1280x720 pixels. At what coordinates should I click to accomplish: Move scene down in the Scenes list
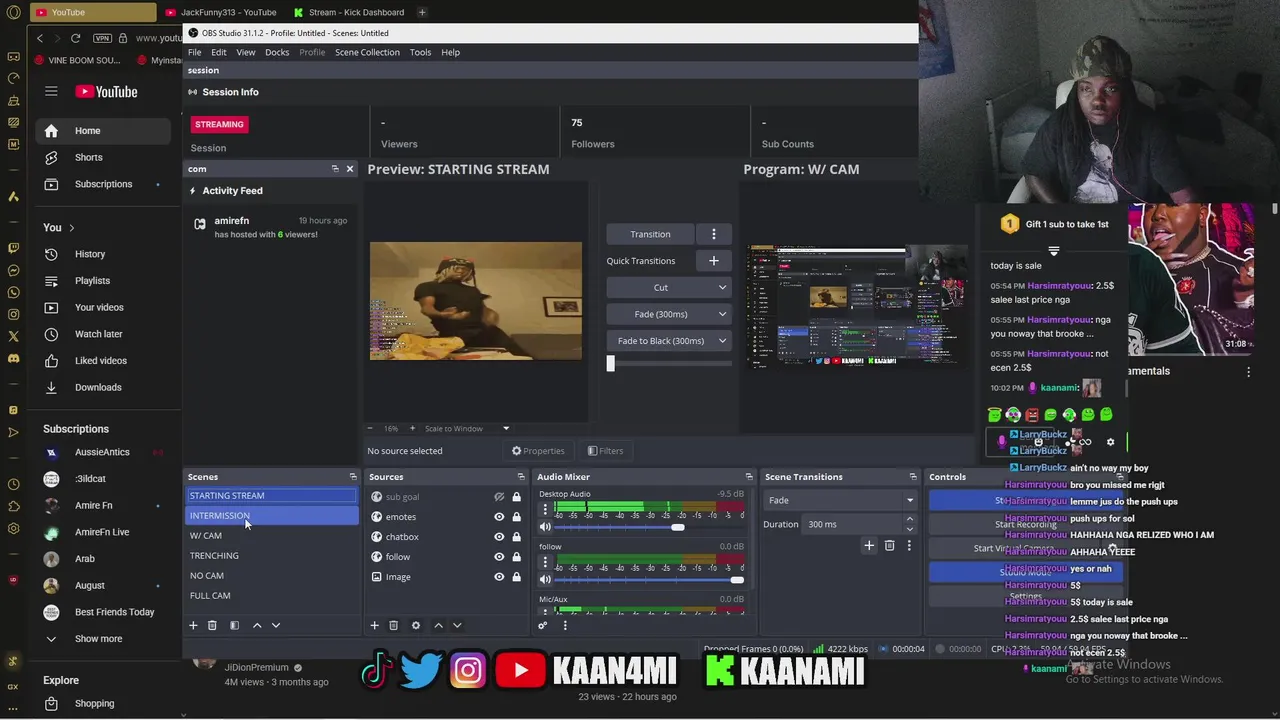point(276,625)
